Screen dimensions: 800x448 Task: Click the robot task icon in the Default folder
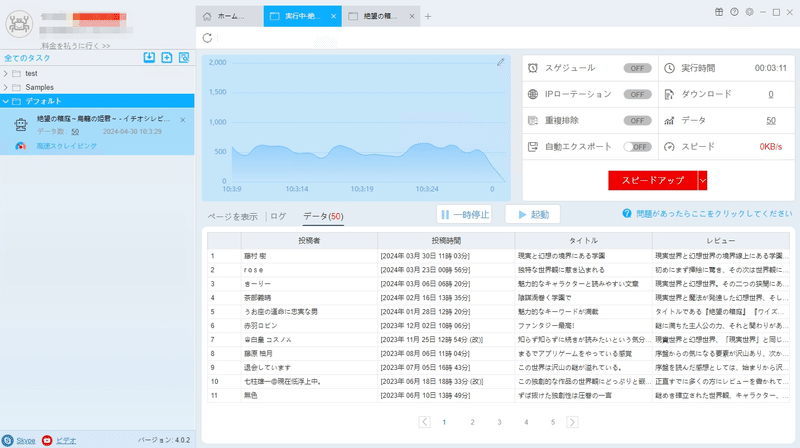tap(21, 124)
